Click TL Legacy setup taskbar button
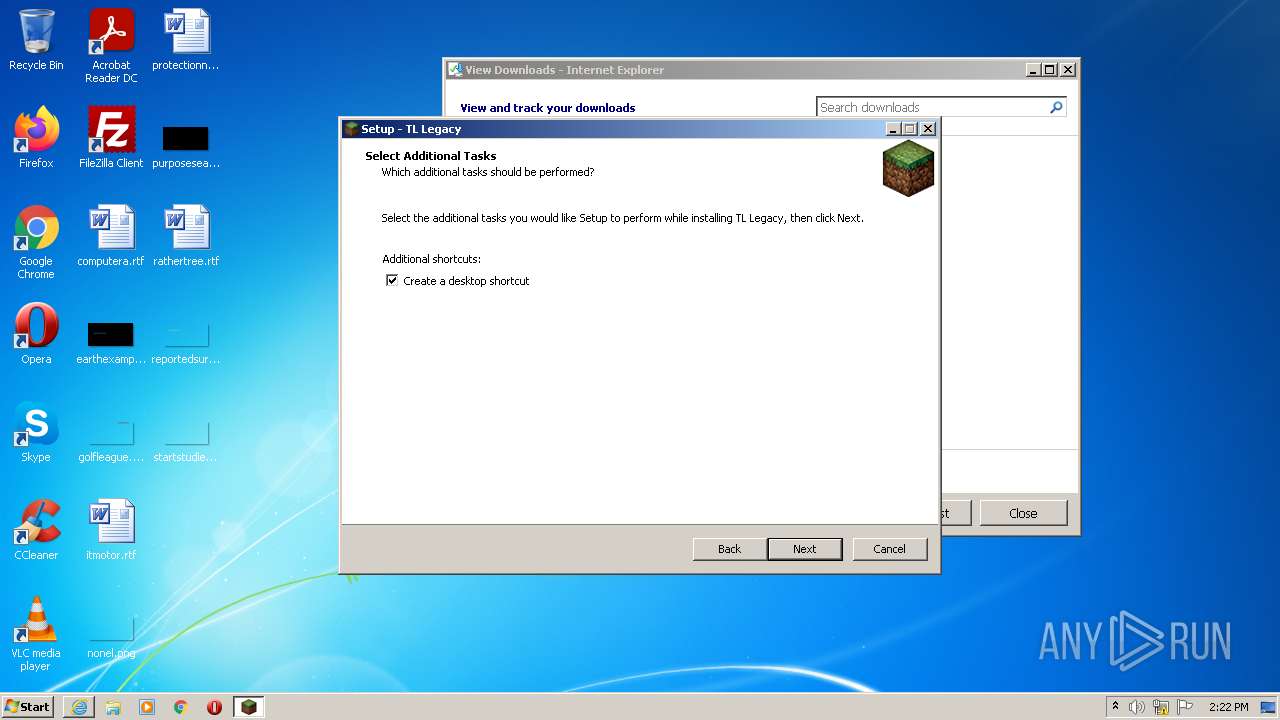The width and height of the screenshot is (1280, 720). coord(249,707)
